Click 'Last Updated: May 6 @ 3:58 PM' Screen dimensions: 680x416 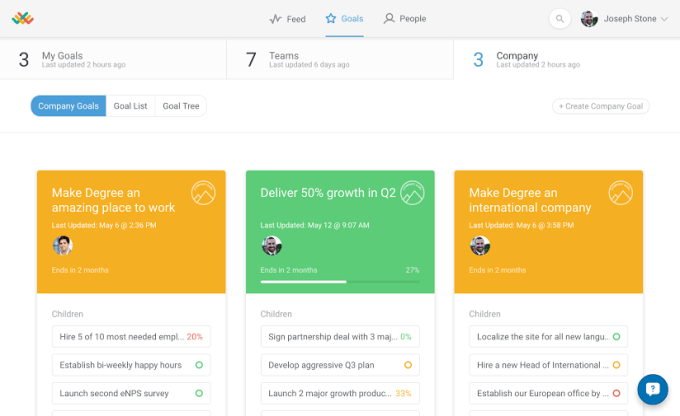point(521,225)
